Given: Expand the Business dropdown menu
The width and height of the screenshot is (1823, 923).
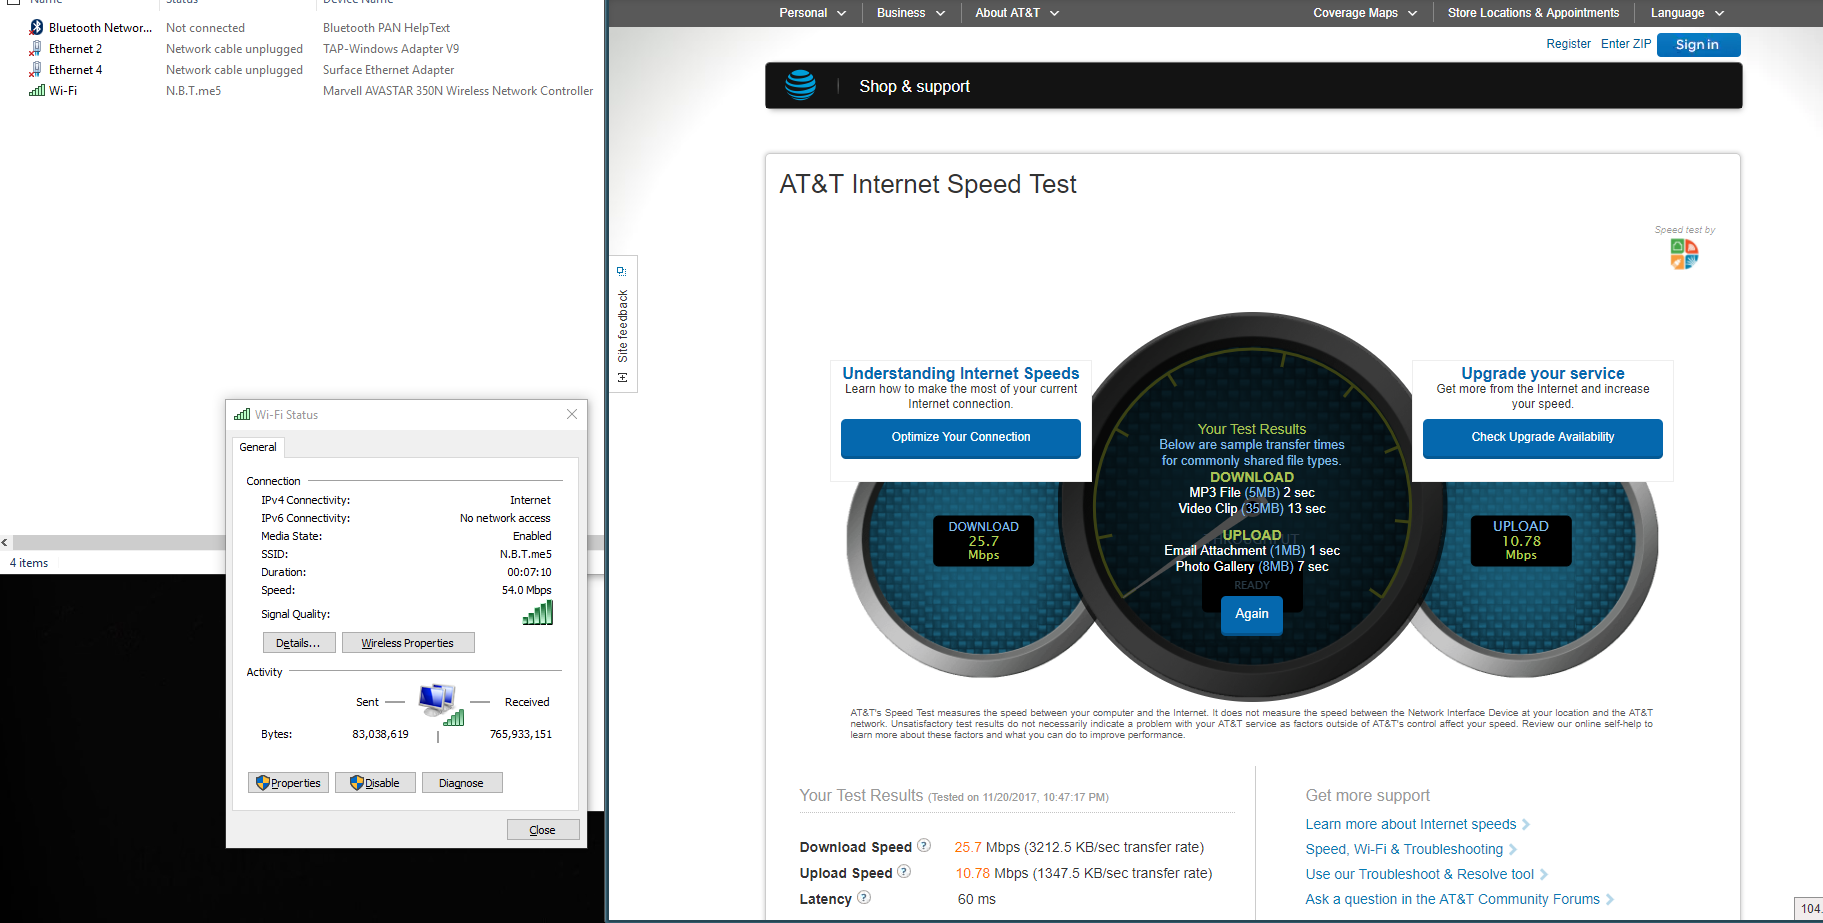Looking at the screenshot, I should (910, 13).
